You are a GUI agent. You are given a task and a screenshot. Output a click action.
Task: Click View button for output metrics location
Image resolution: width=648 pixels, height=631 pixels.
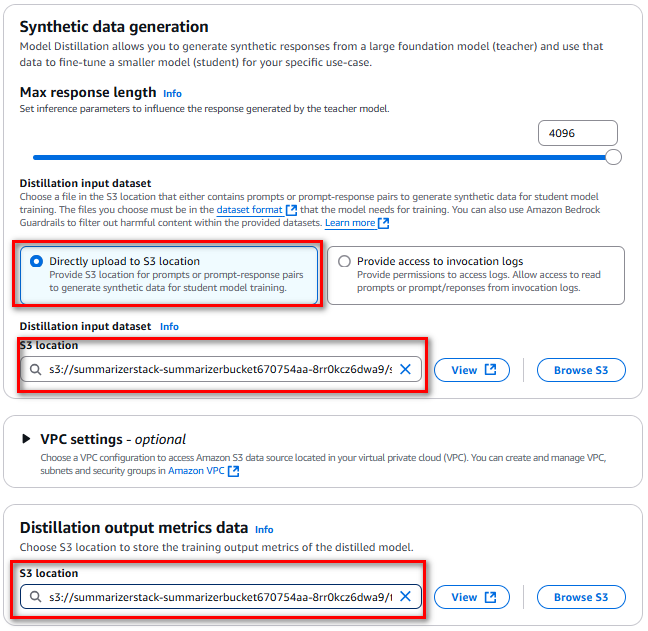click(472, 597)
